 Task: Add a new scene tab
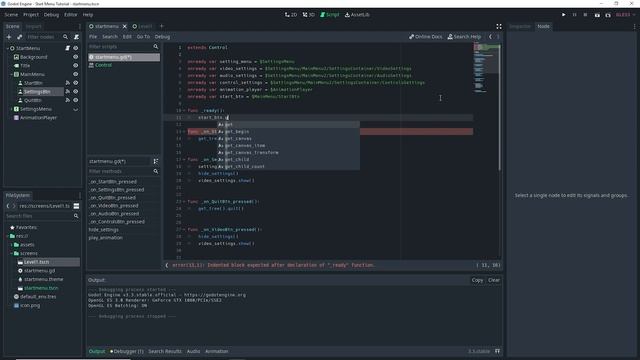pyautogui.click(x=162, y=26)
